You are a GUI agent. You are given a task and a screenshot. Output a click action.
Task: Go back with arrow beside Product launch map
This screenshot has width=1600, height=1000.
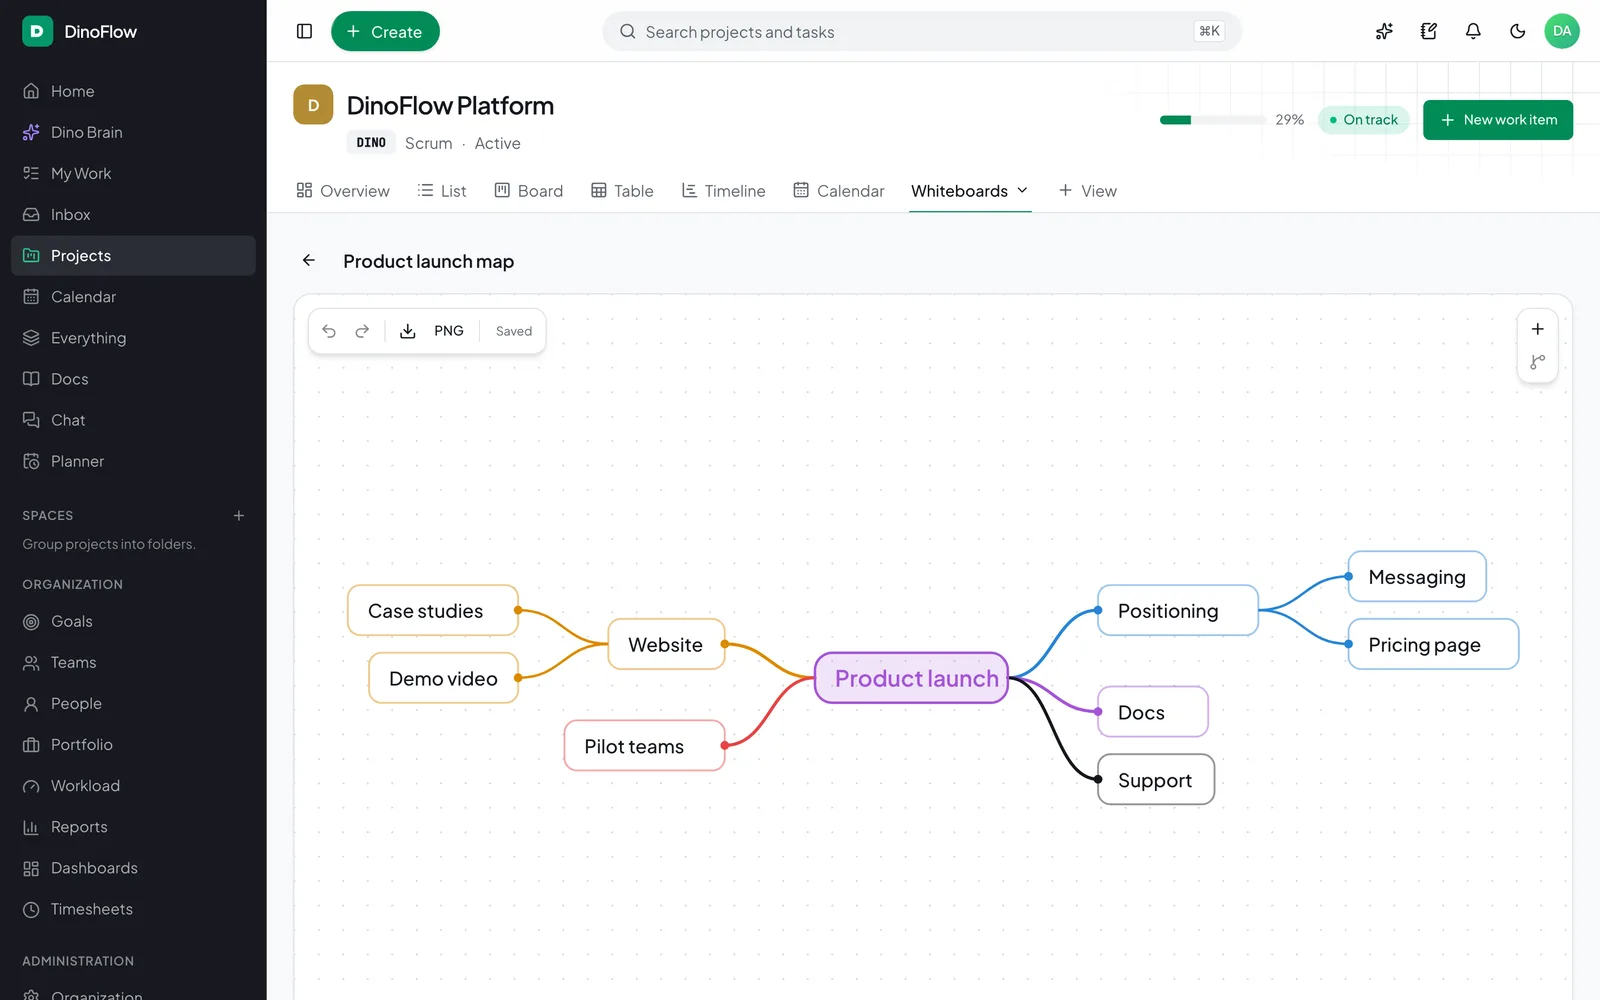point(309,261)
